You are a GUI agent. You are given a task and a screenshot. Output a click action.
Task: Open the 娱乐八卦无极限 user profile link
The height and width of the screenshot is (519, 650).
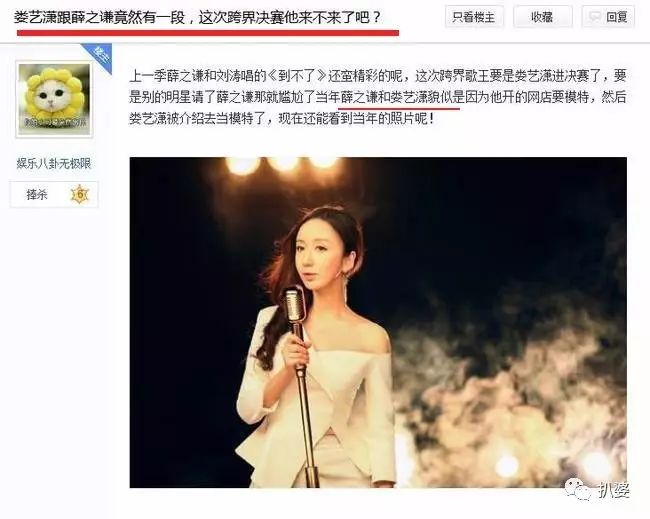(53, 164)
